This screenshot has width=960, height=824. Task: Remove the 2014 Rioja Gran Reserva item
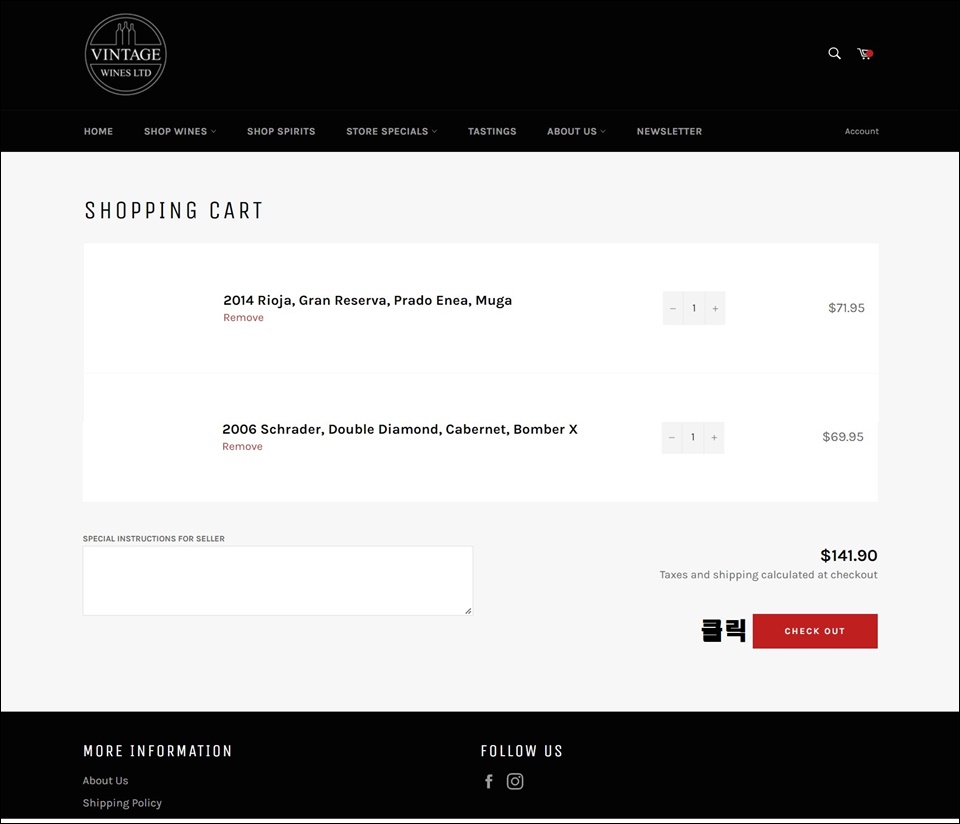click(x=243, y=318)
